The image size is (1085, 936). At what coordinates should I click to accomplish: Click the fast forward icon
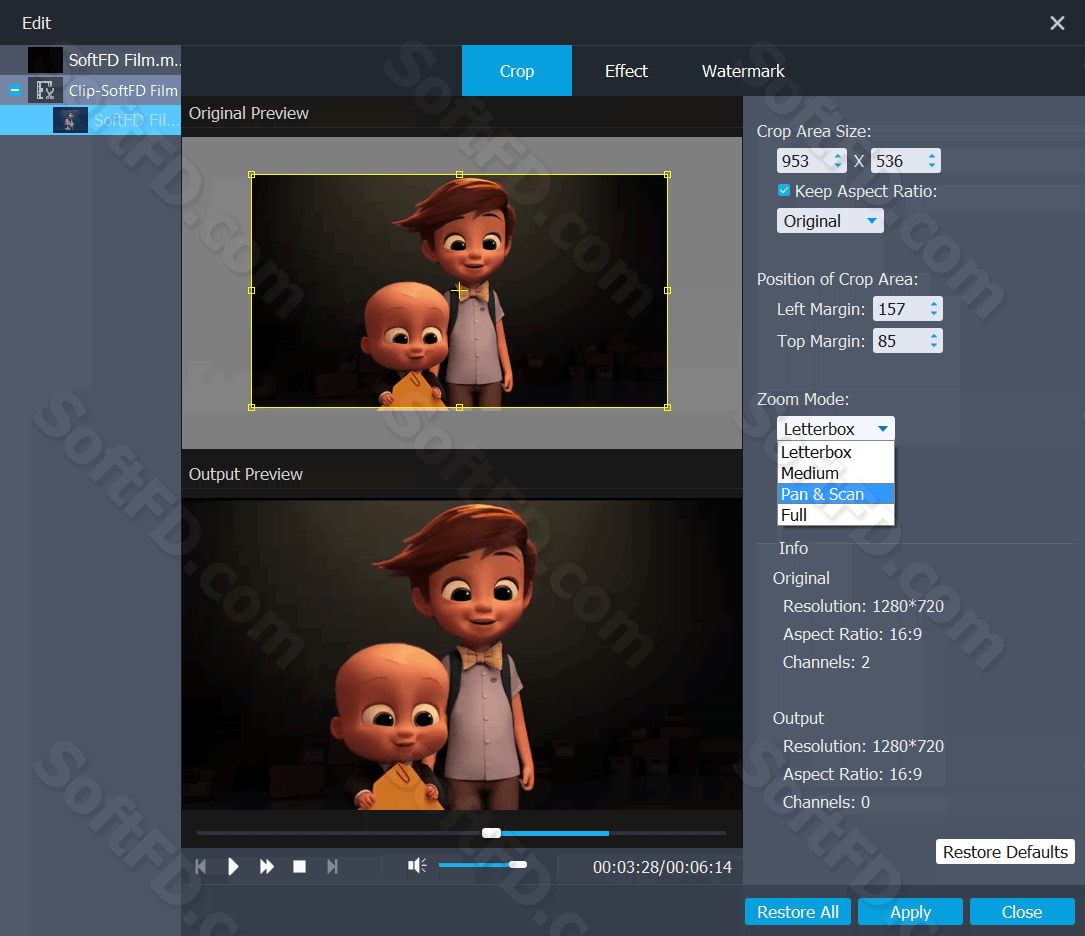[x=266, y=867]
